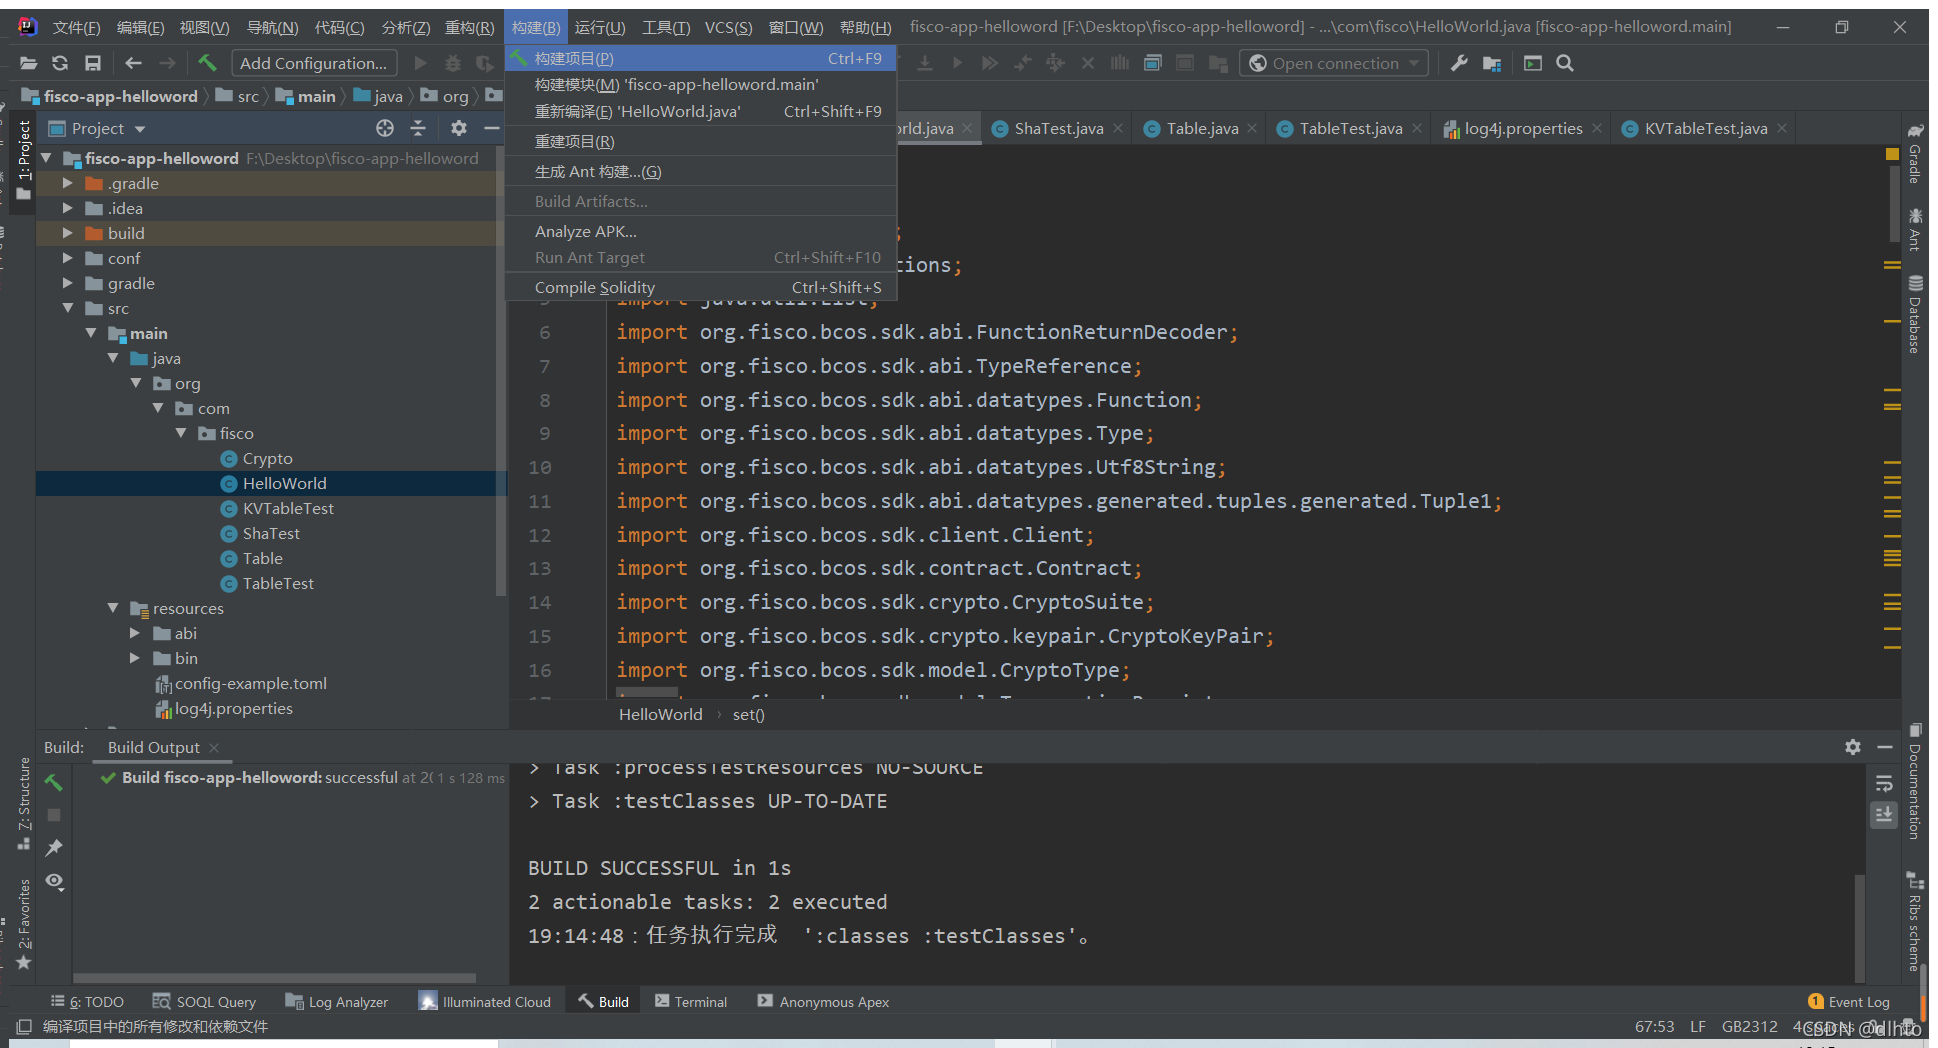The image size is (1938, 1048).
Task: Click the Project Structure toolbar icon
Action: click(x=1492, y=63)
